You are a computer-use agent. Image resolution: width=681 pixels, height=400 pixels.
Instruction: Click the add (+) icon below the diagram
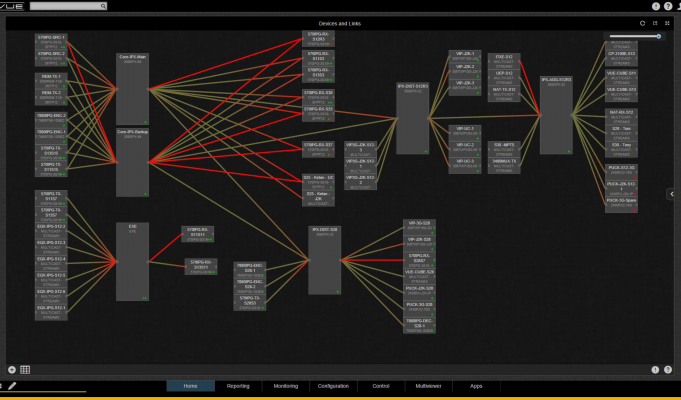12,370
